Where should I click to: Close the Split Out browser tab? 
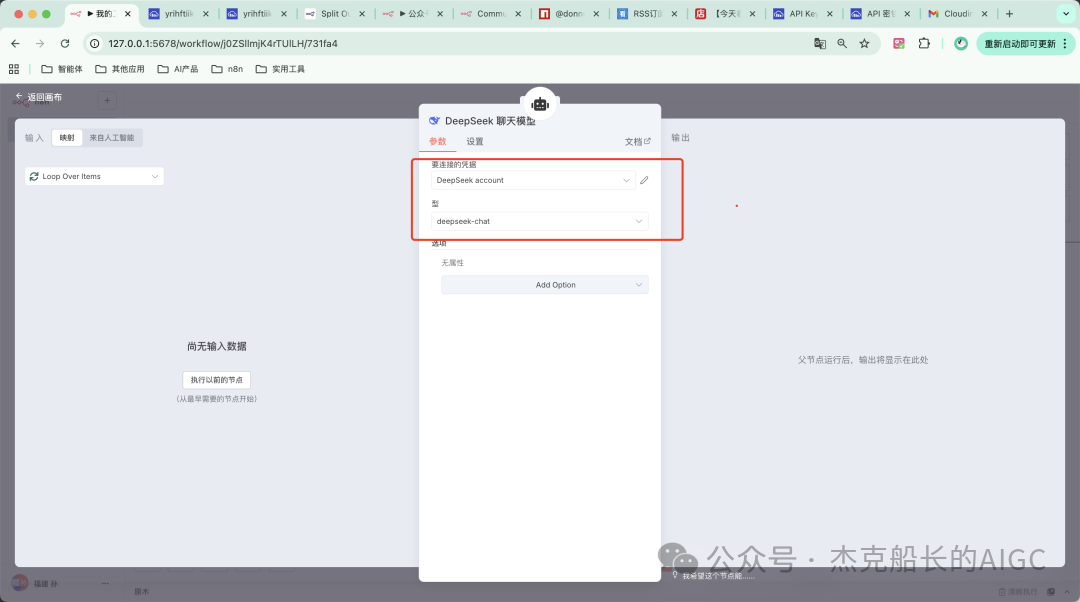click(x=362, y=14)
